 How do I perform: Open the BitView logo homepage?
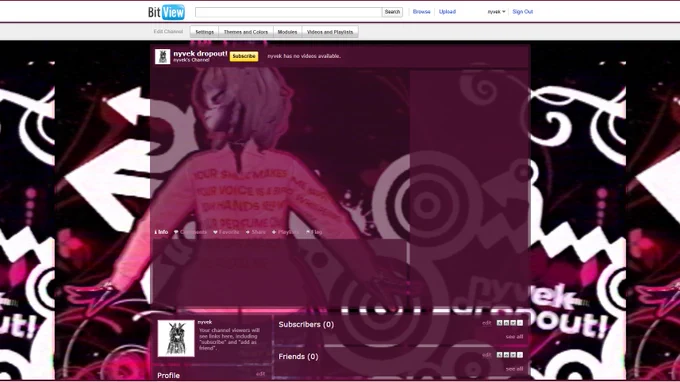[167, 12]
